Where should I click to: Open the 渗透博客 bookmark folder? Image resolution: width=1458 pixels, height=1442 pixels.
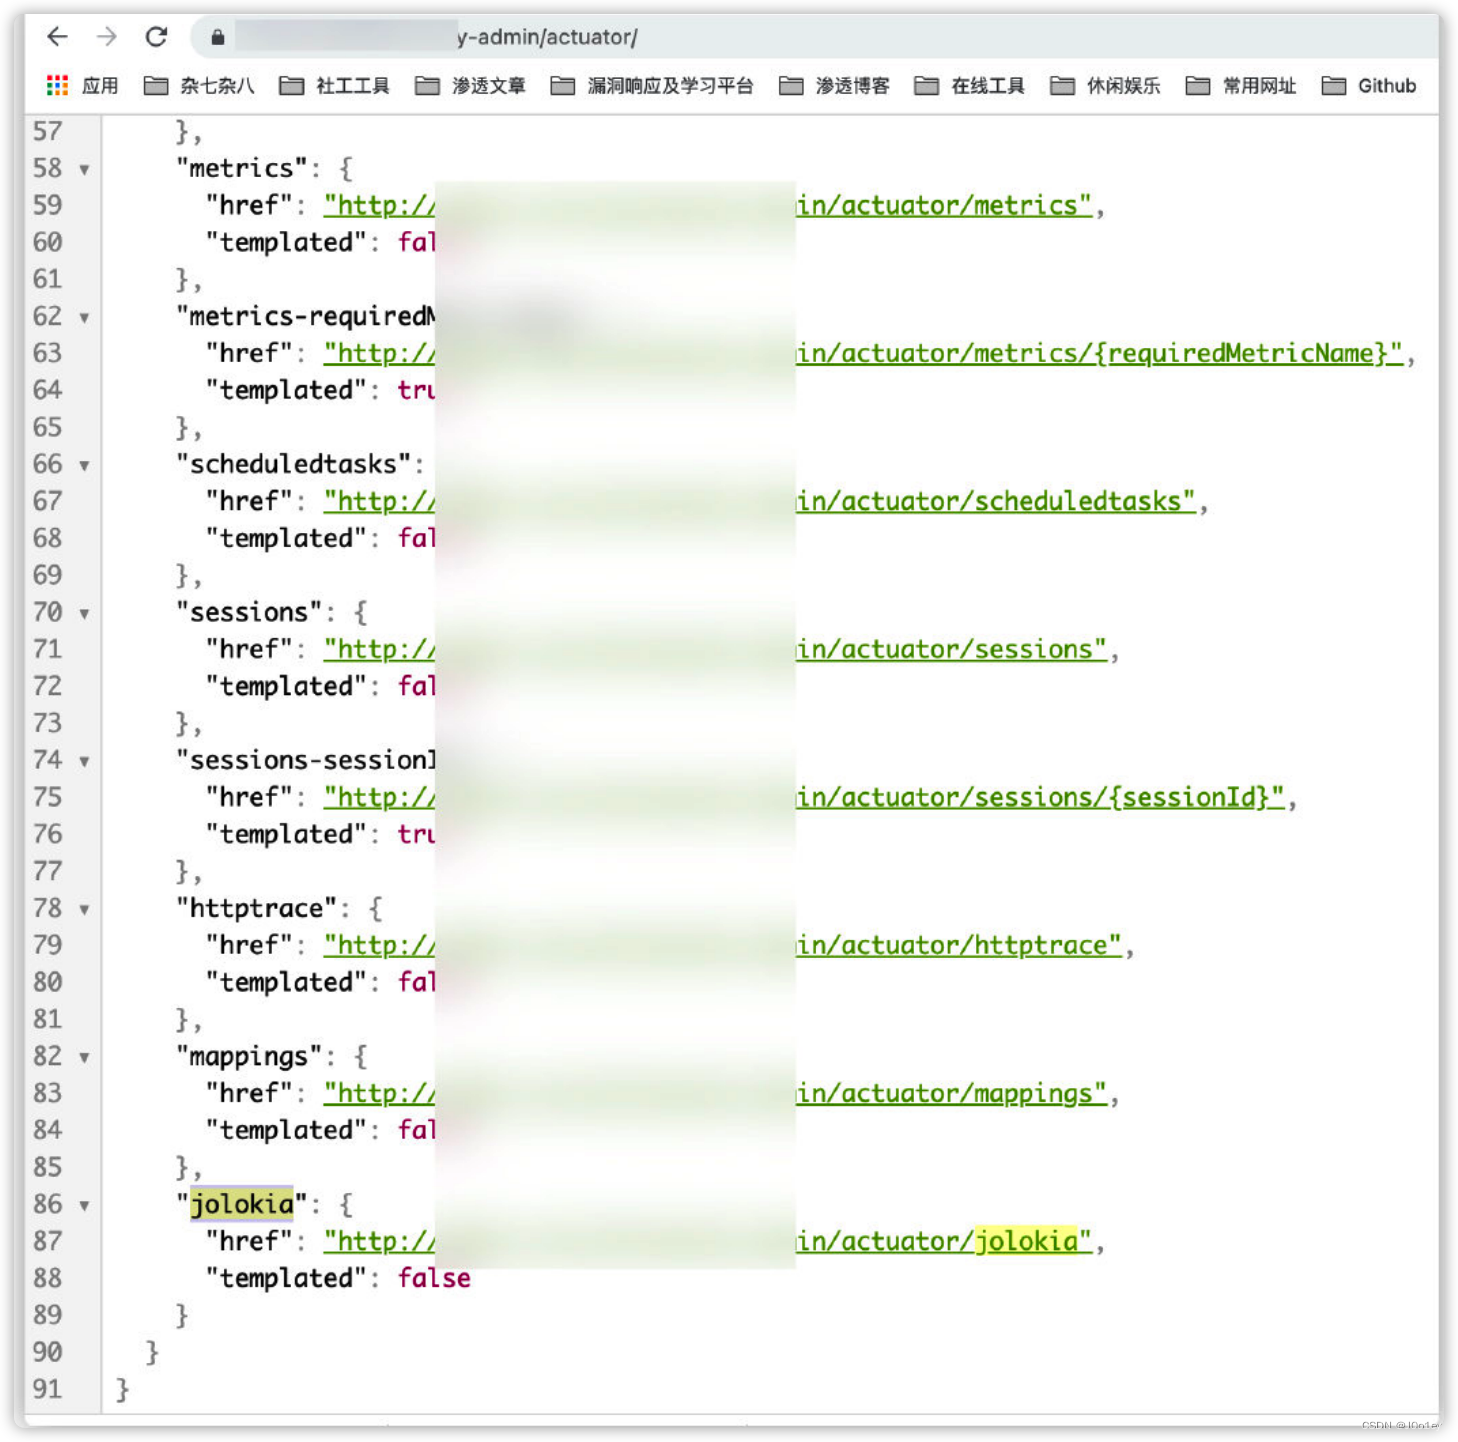pyautogui.click(x=834, y=86)
